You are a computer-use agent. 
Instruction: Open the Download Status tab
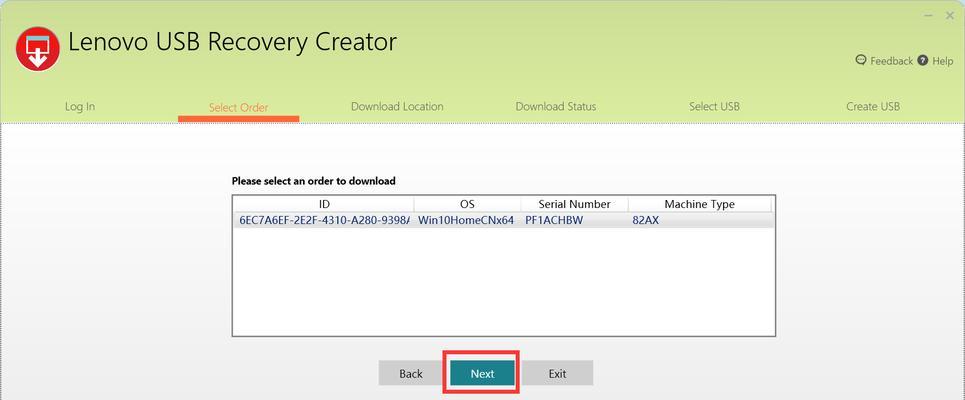(556, 106)
